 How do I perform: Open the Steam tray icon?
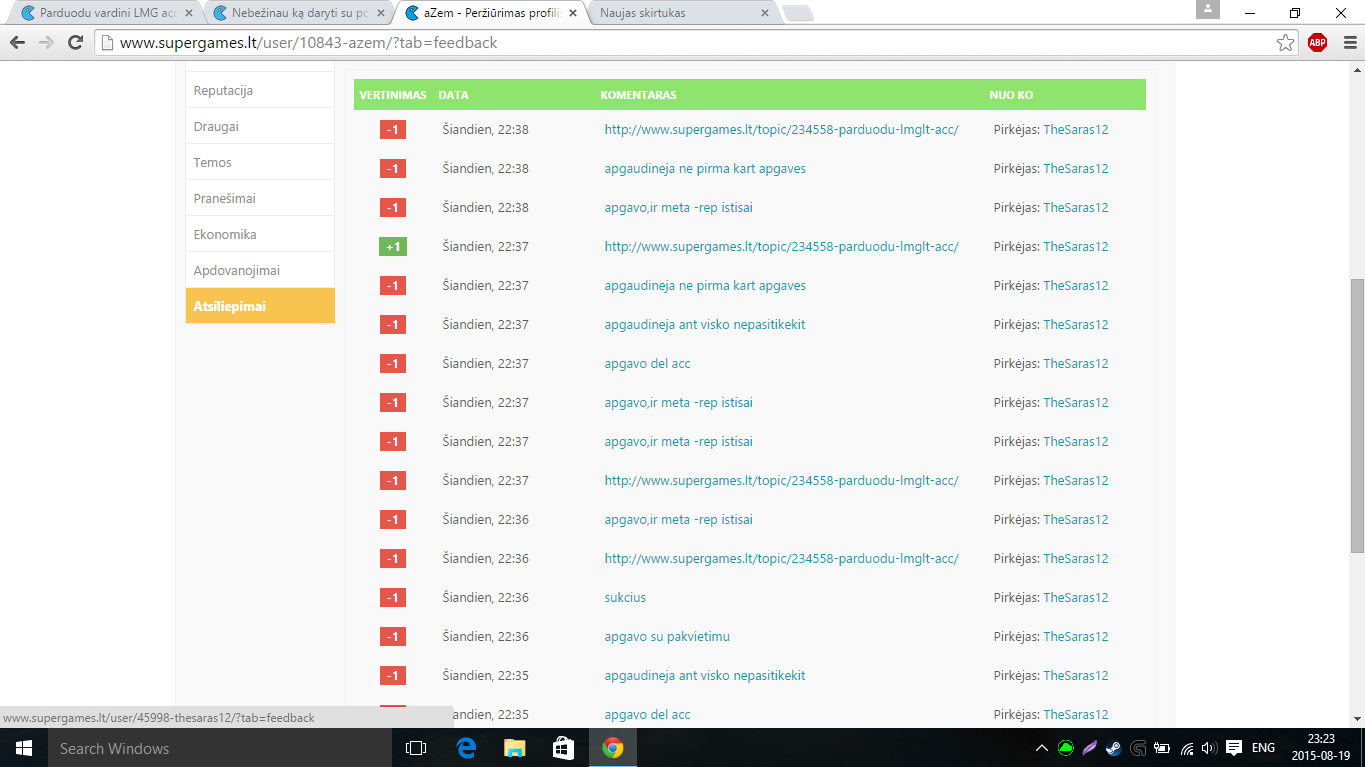click(x=1113, y=748)
